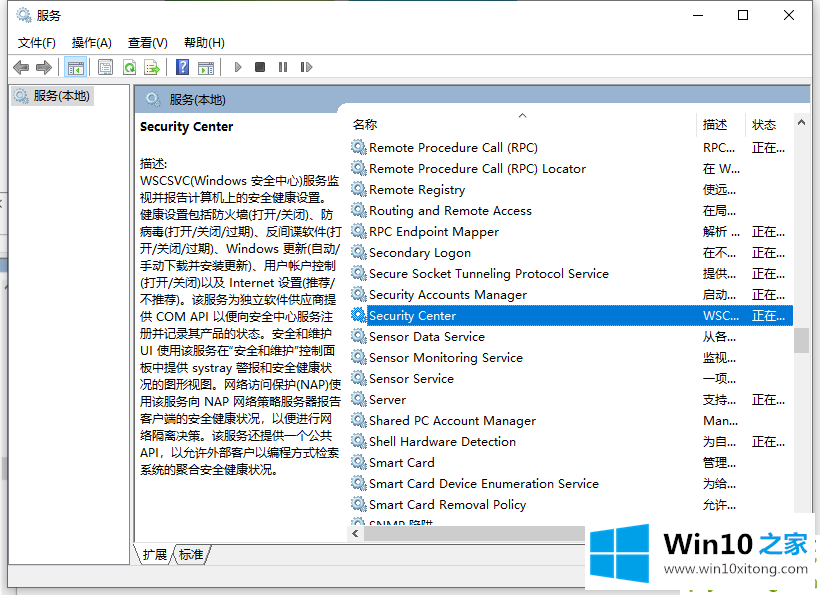Select the highlighted Security Center service
This screenshot has height=595, width=820.
[x=571, y=316]
